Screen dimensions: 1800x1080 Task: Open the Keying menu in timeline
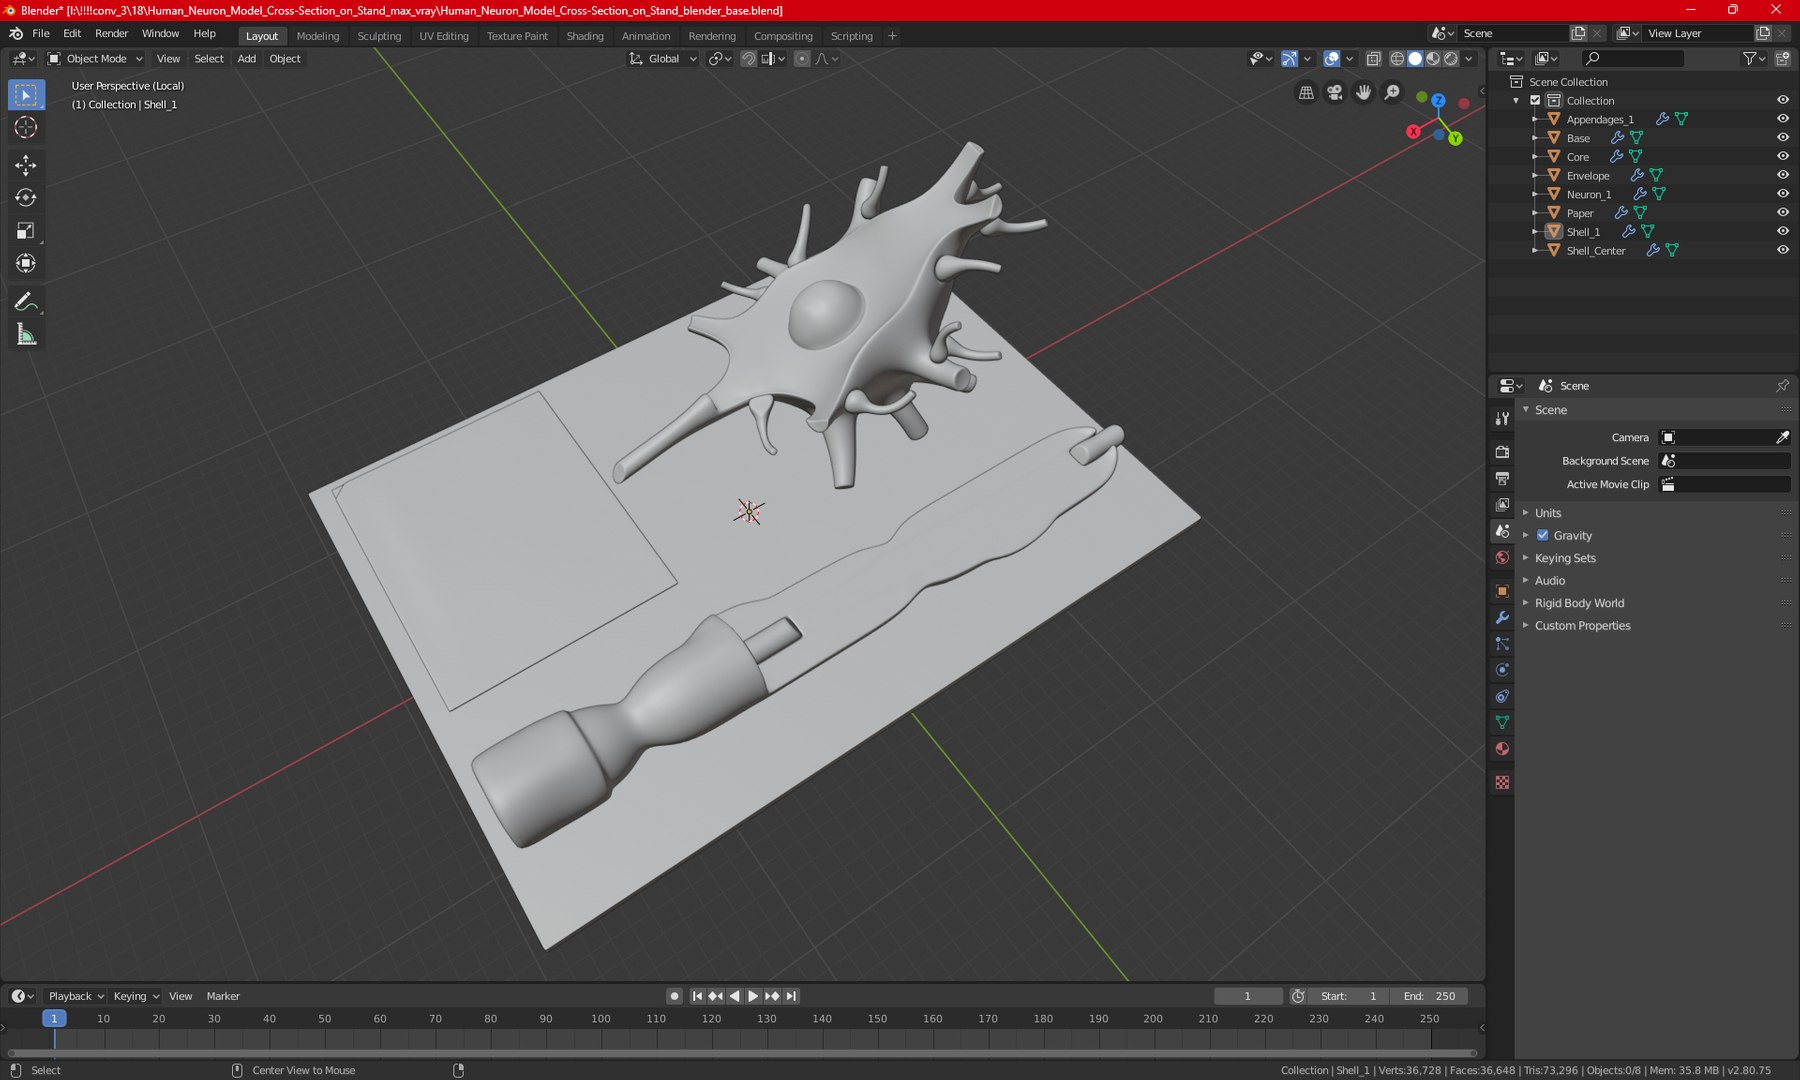[x=135, y=996]
